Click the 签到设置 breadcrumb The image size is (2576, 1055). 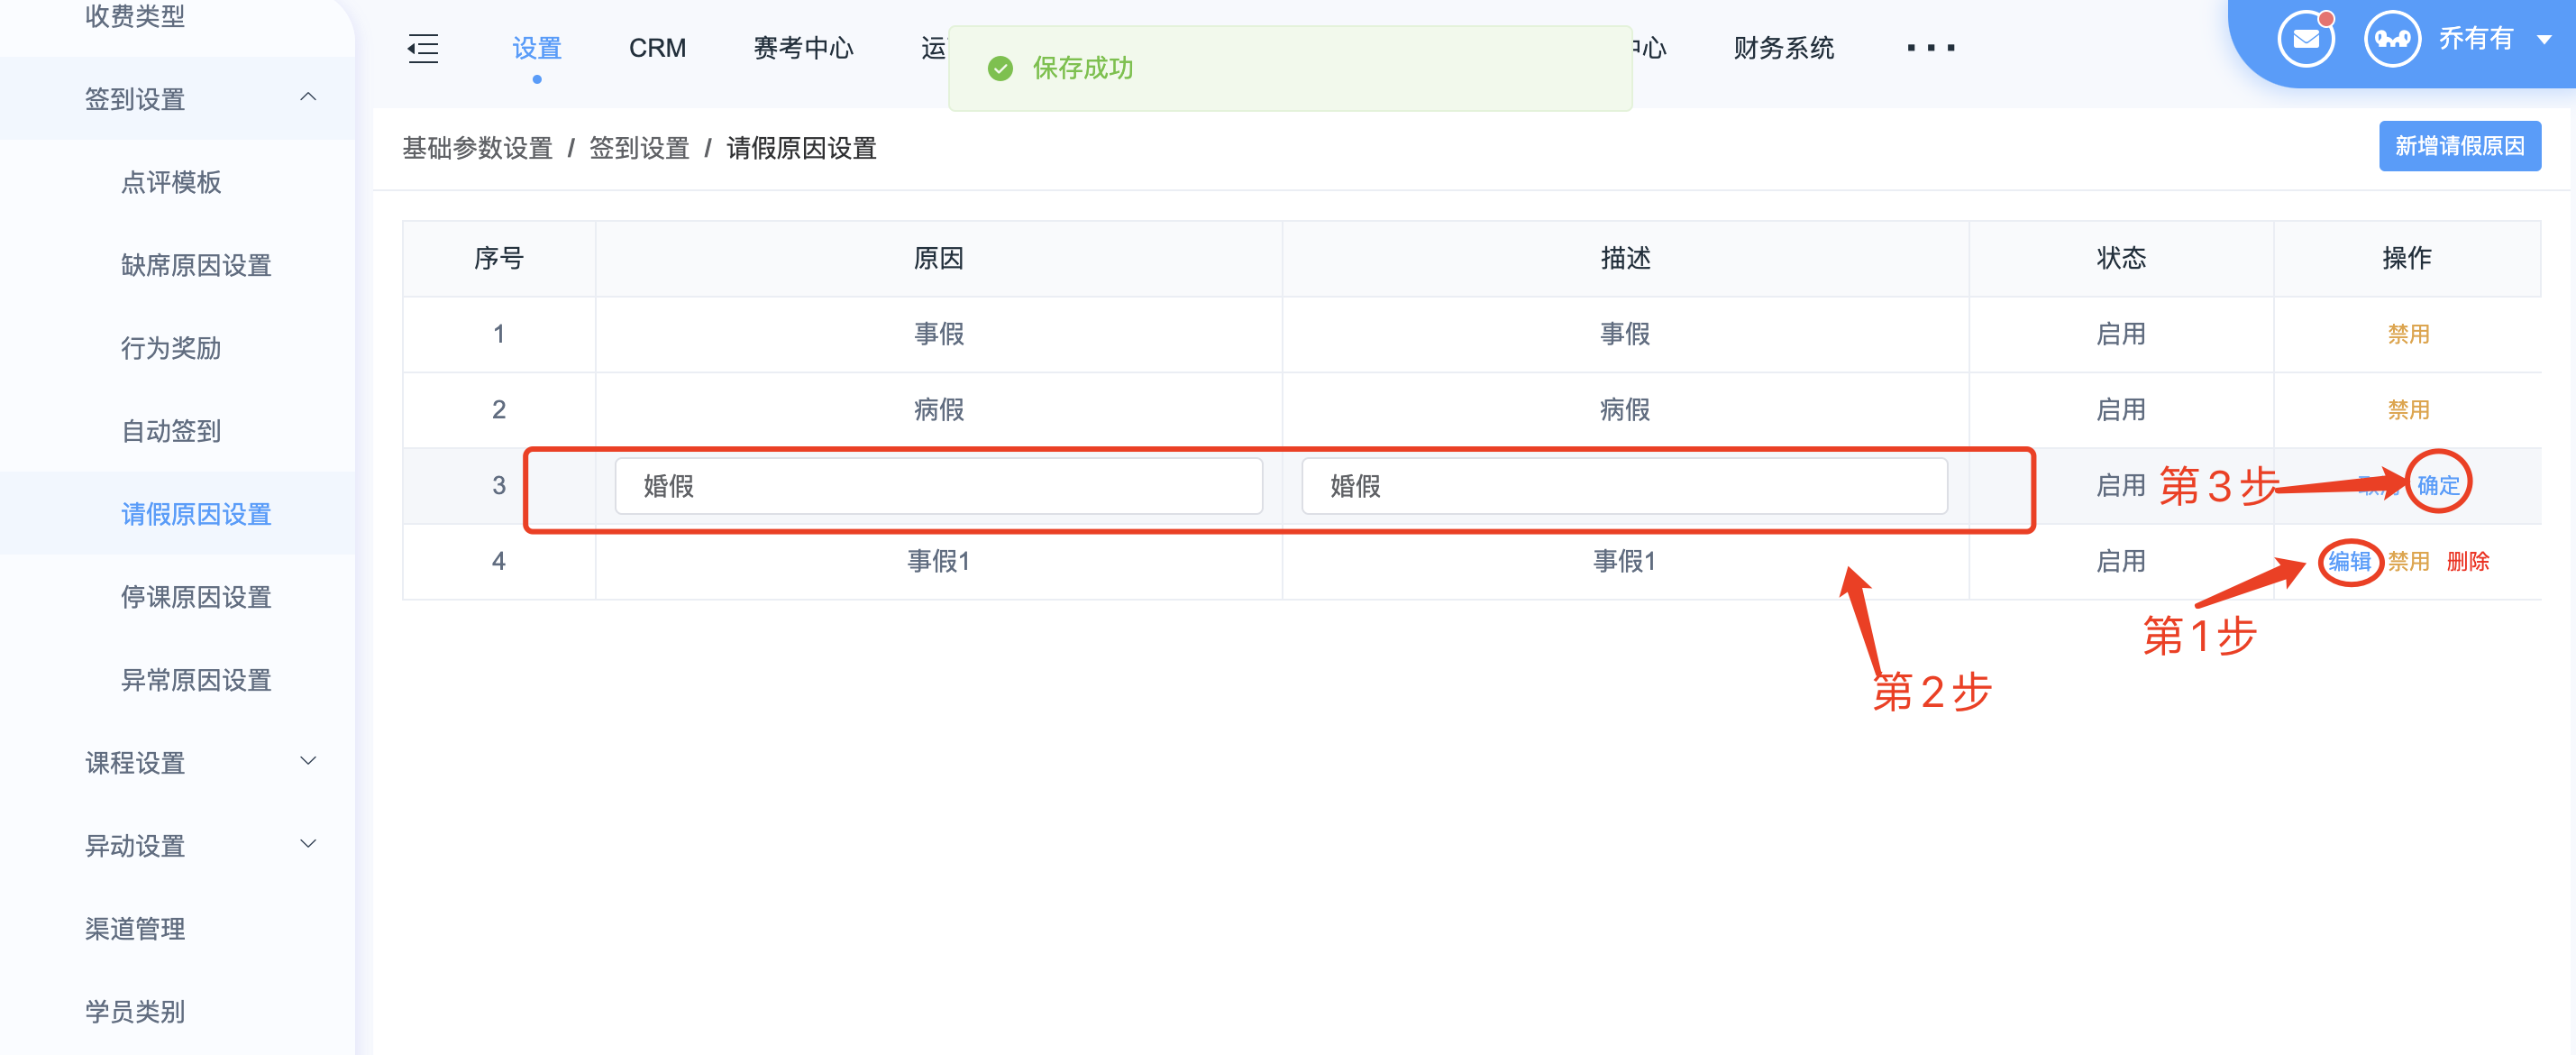tap(639, 148)
